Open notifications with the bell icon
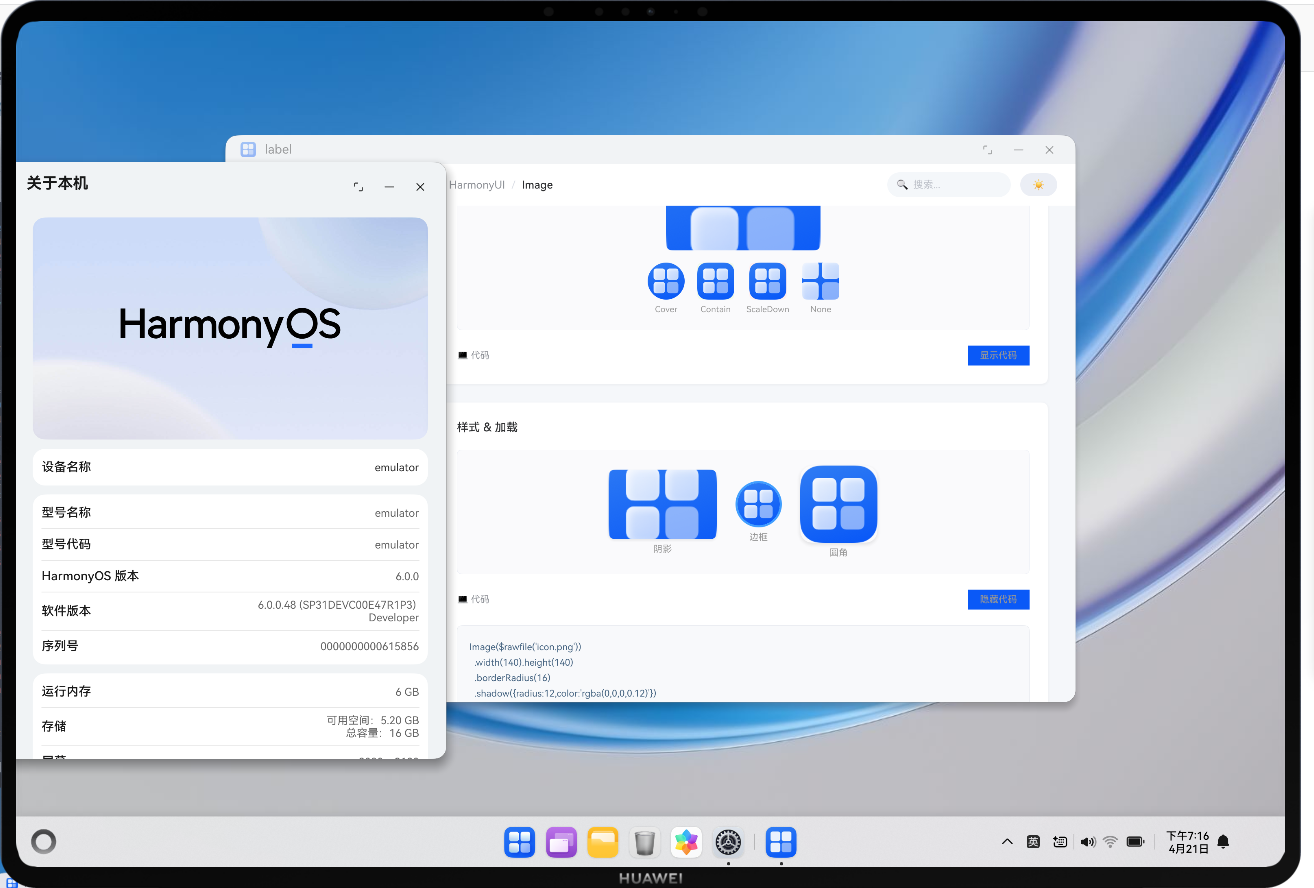 (x=1222, y=842)
